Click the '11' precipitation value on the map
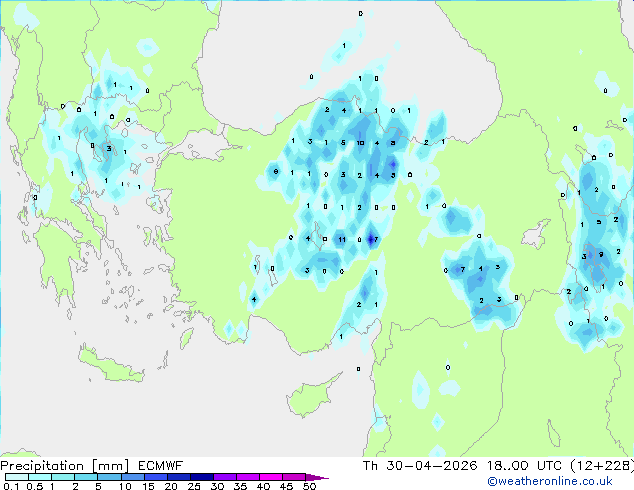 pos(342,239)
